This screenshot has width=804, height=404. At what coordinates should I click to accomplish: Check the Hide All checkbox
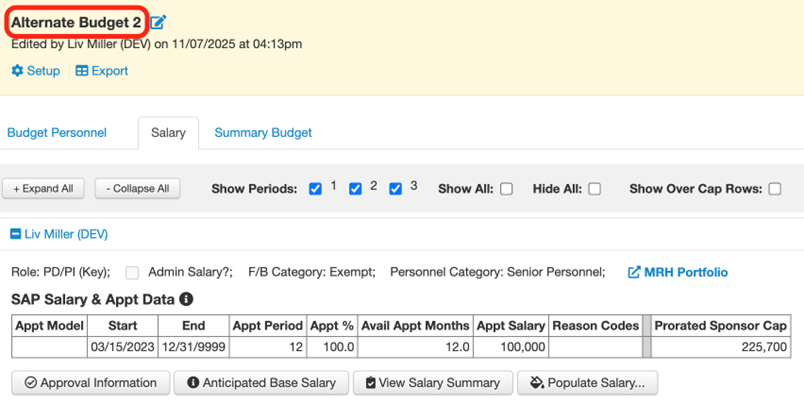click(x=594, y=189)
